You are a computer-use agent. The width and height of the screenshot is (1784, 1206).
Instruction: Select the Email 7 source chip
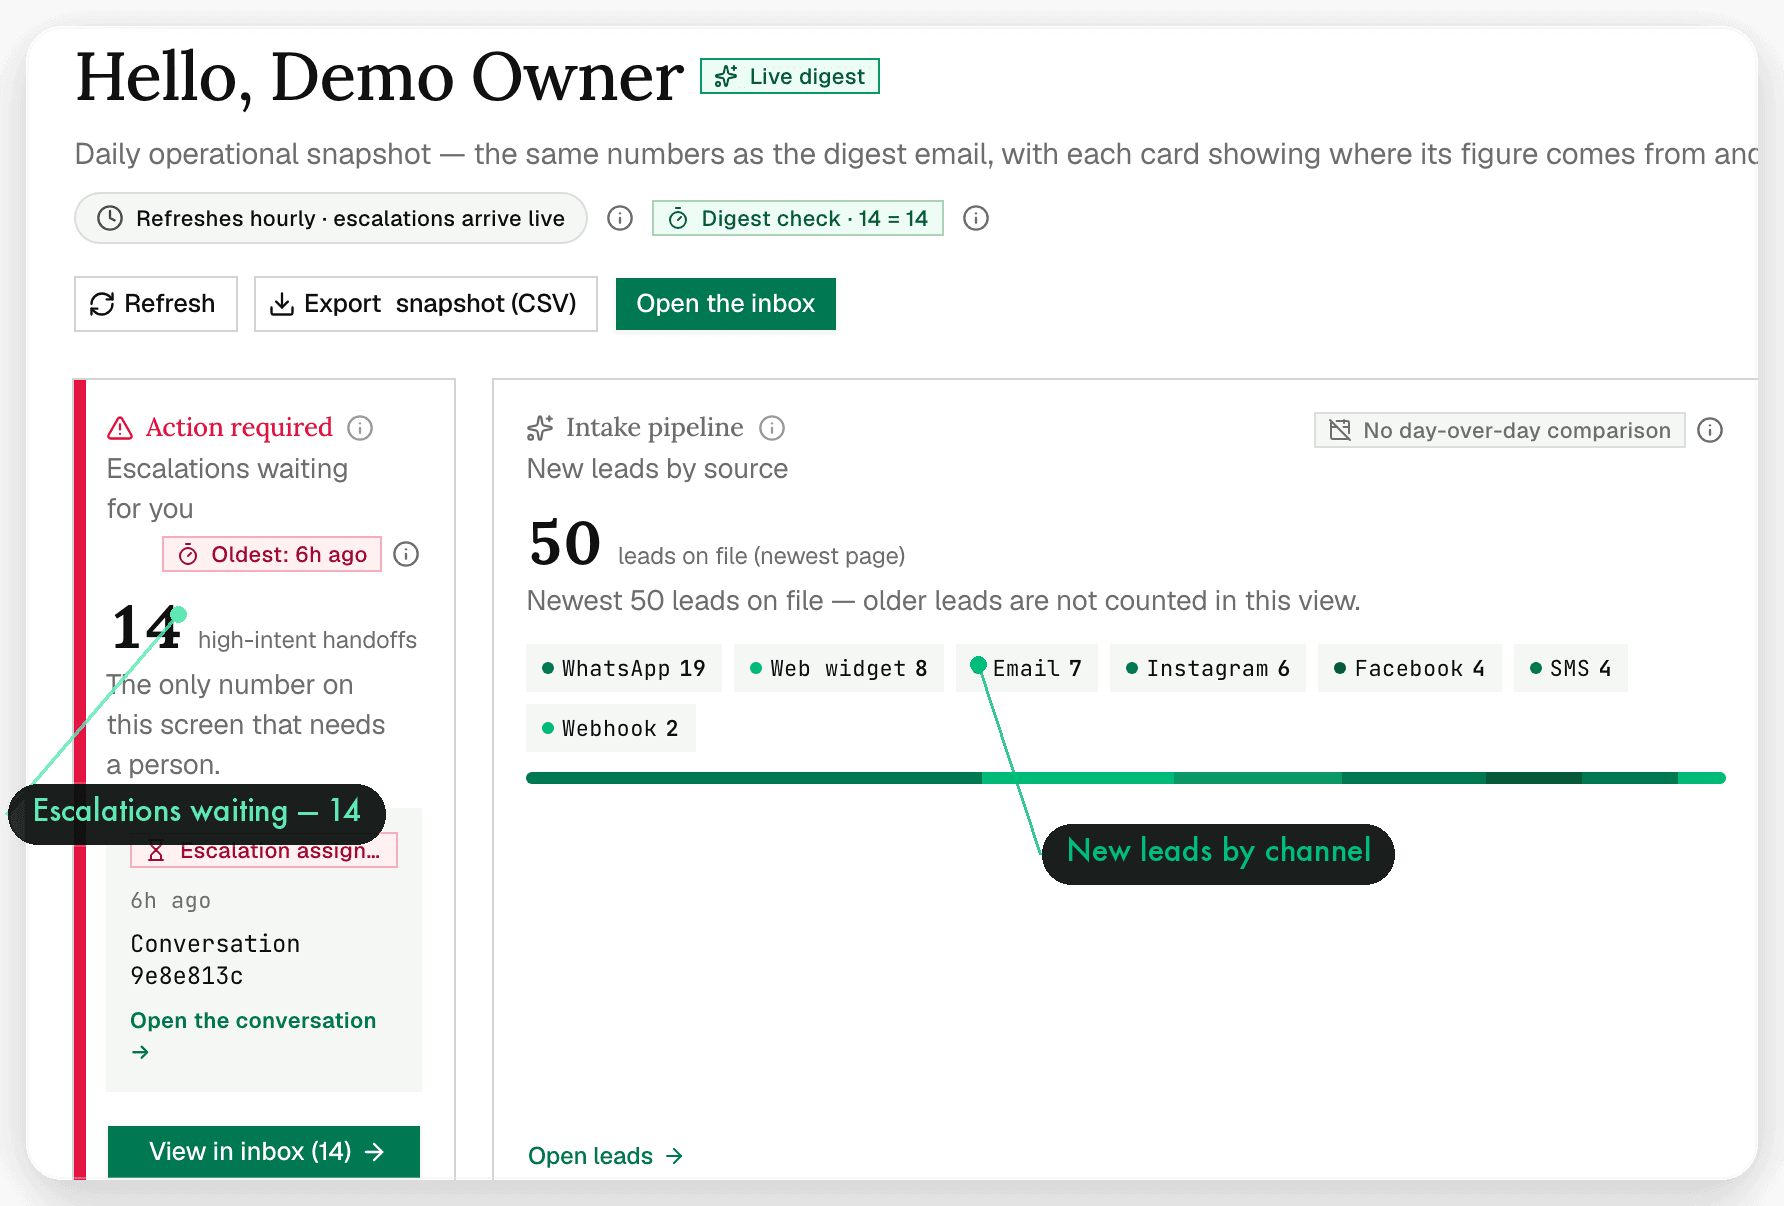[x=1027, y=668]
